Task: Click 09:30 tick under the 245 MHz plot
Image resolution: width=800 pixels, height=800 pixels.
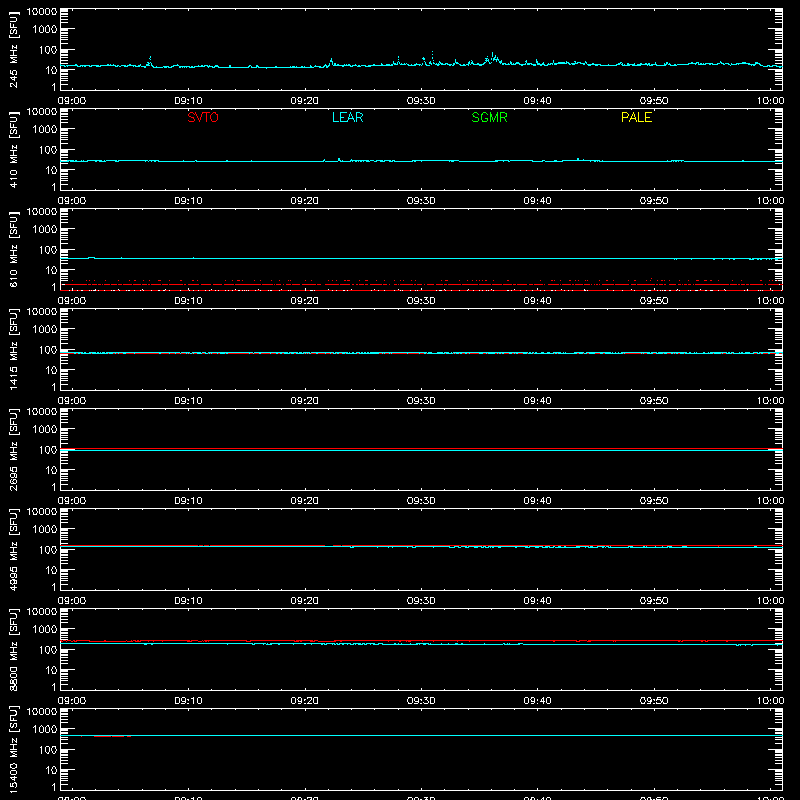Action: click(421, 101)
